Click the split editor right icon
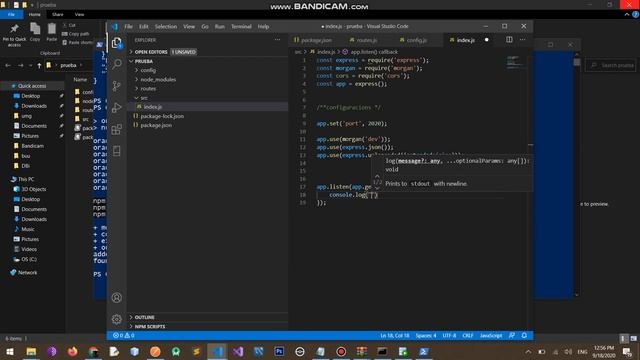The height and width of the screenshot is (360, 640). [x=509, y=40]
